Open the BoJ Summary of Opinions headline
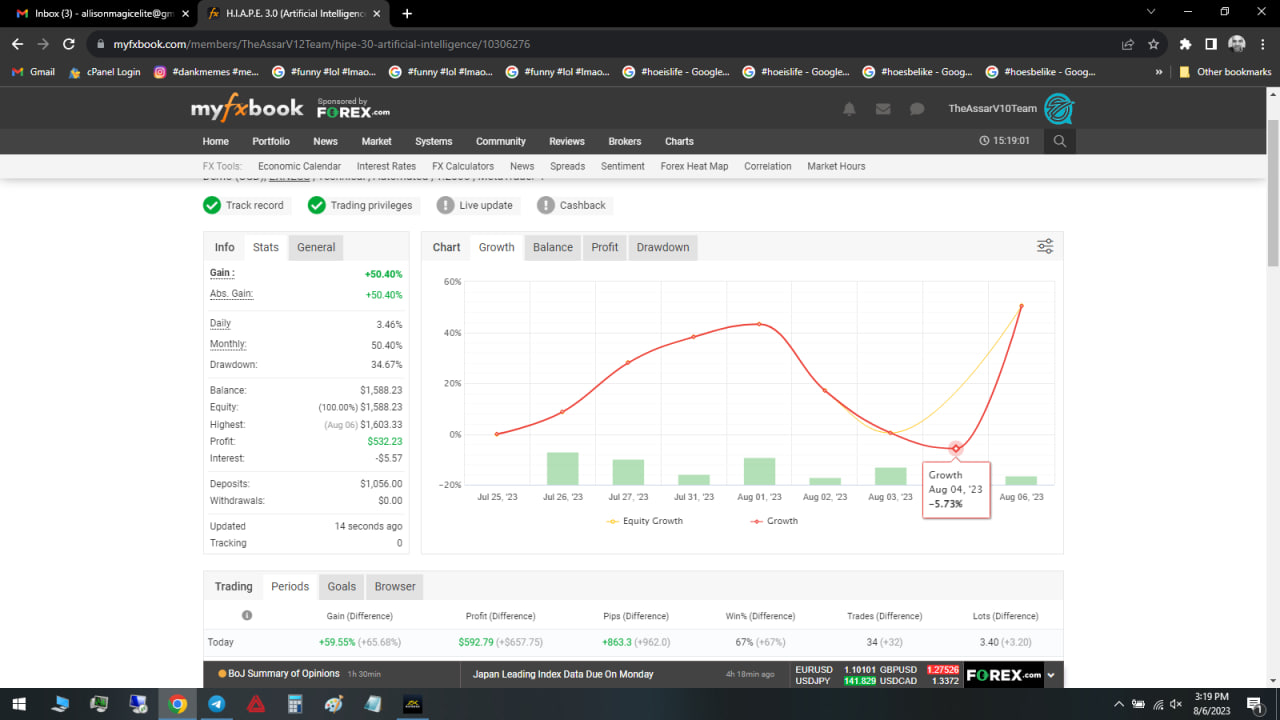Image resolution: width=1280 pixels, height=720 pixels. 285,674
